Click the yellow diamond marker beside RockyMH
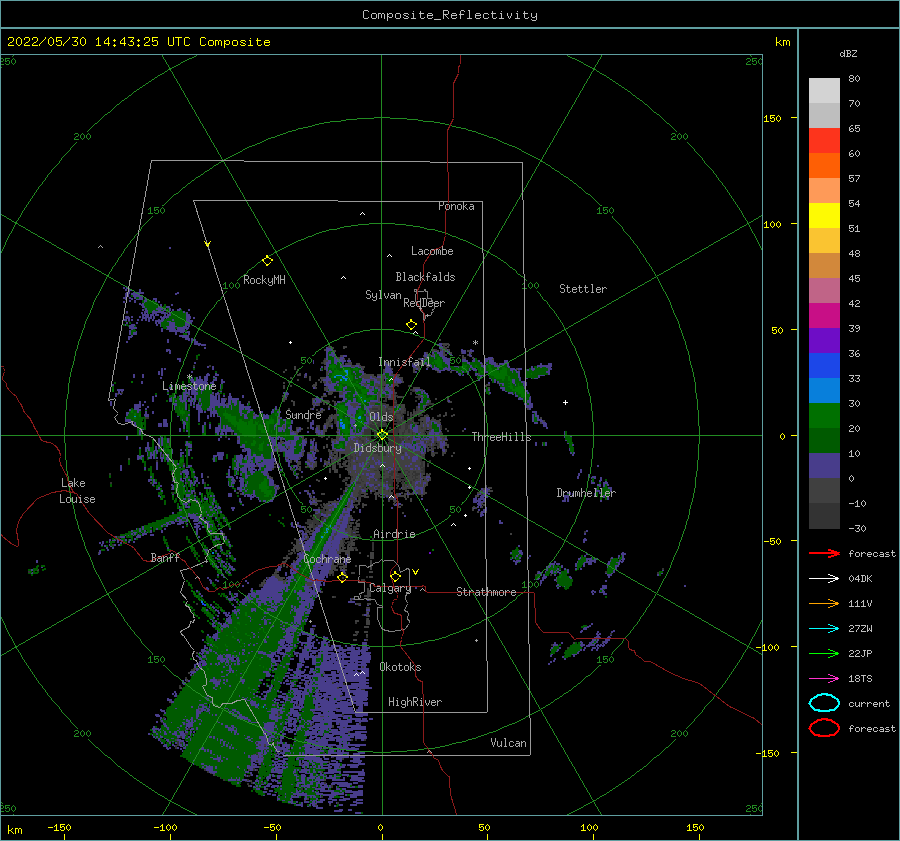This screenshot has height=841, width=900. point(267,261)
